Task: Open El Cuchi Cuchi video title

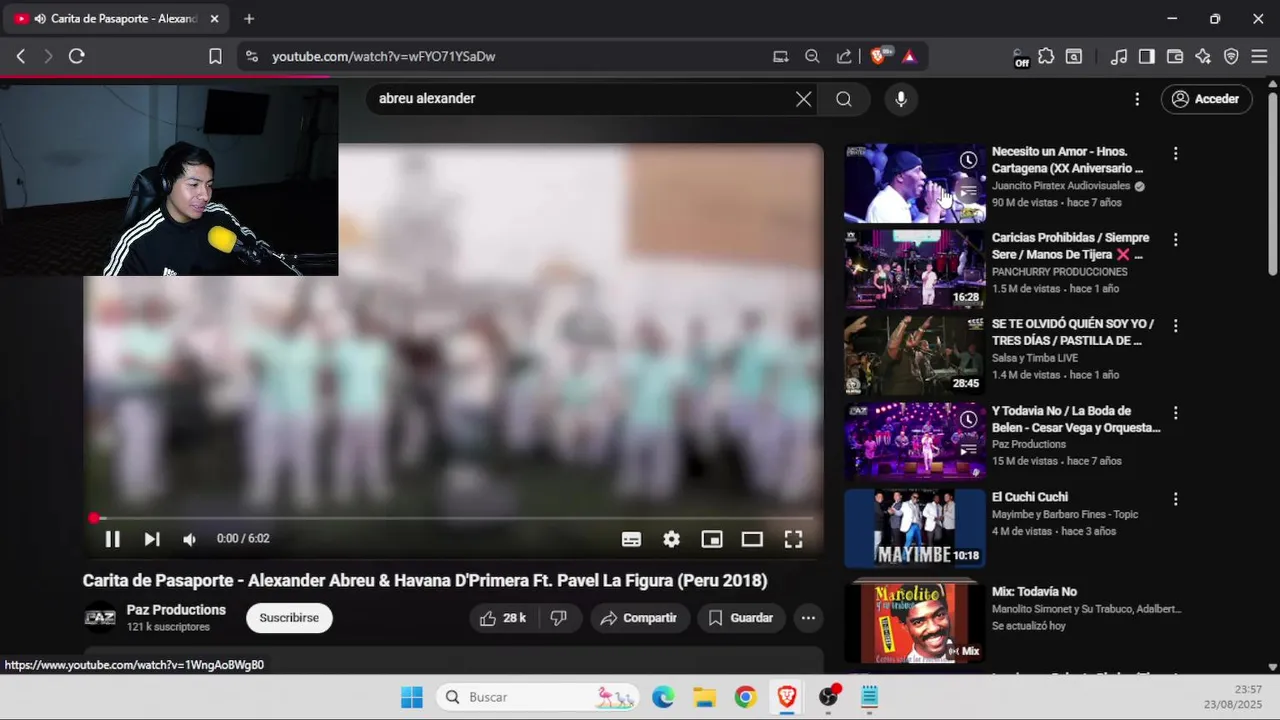Action: tap(1030, 497)
